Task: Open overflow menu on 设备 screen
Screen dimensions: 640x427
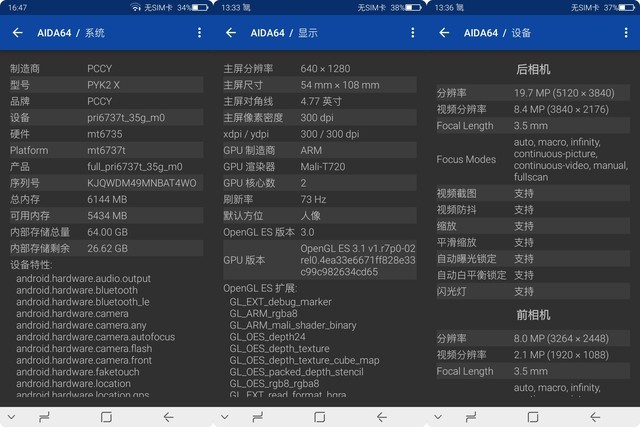Action: pos(626,33)
